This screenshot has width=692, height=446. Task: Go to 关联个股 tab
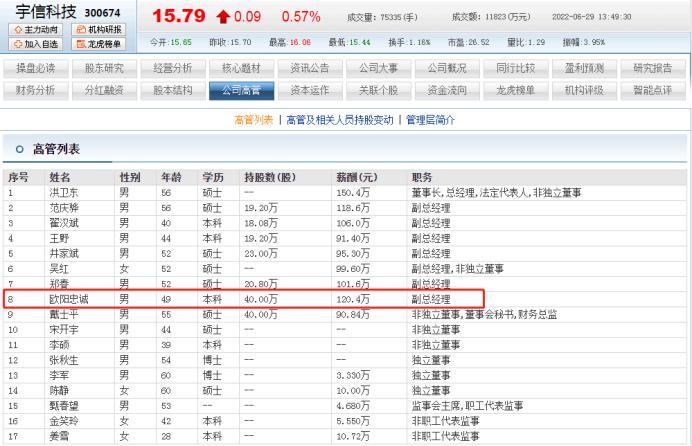tap(379, 90)
